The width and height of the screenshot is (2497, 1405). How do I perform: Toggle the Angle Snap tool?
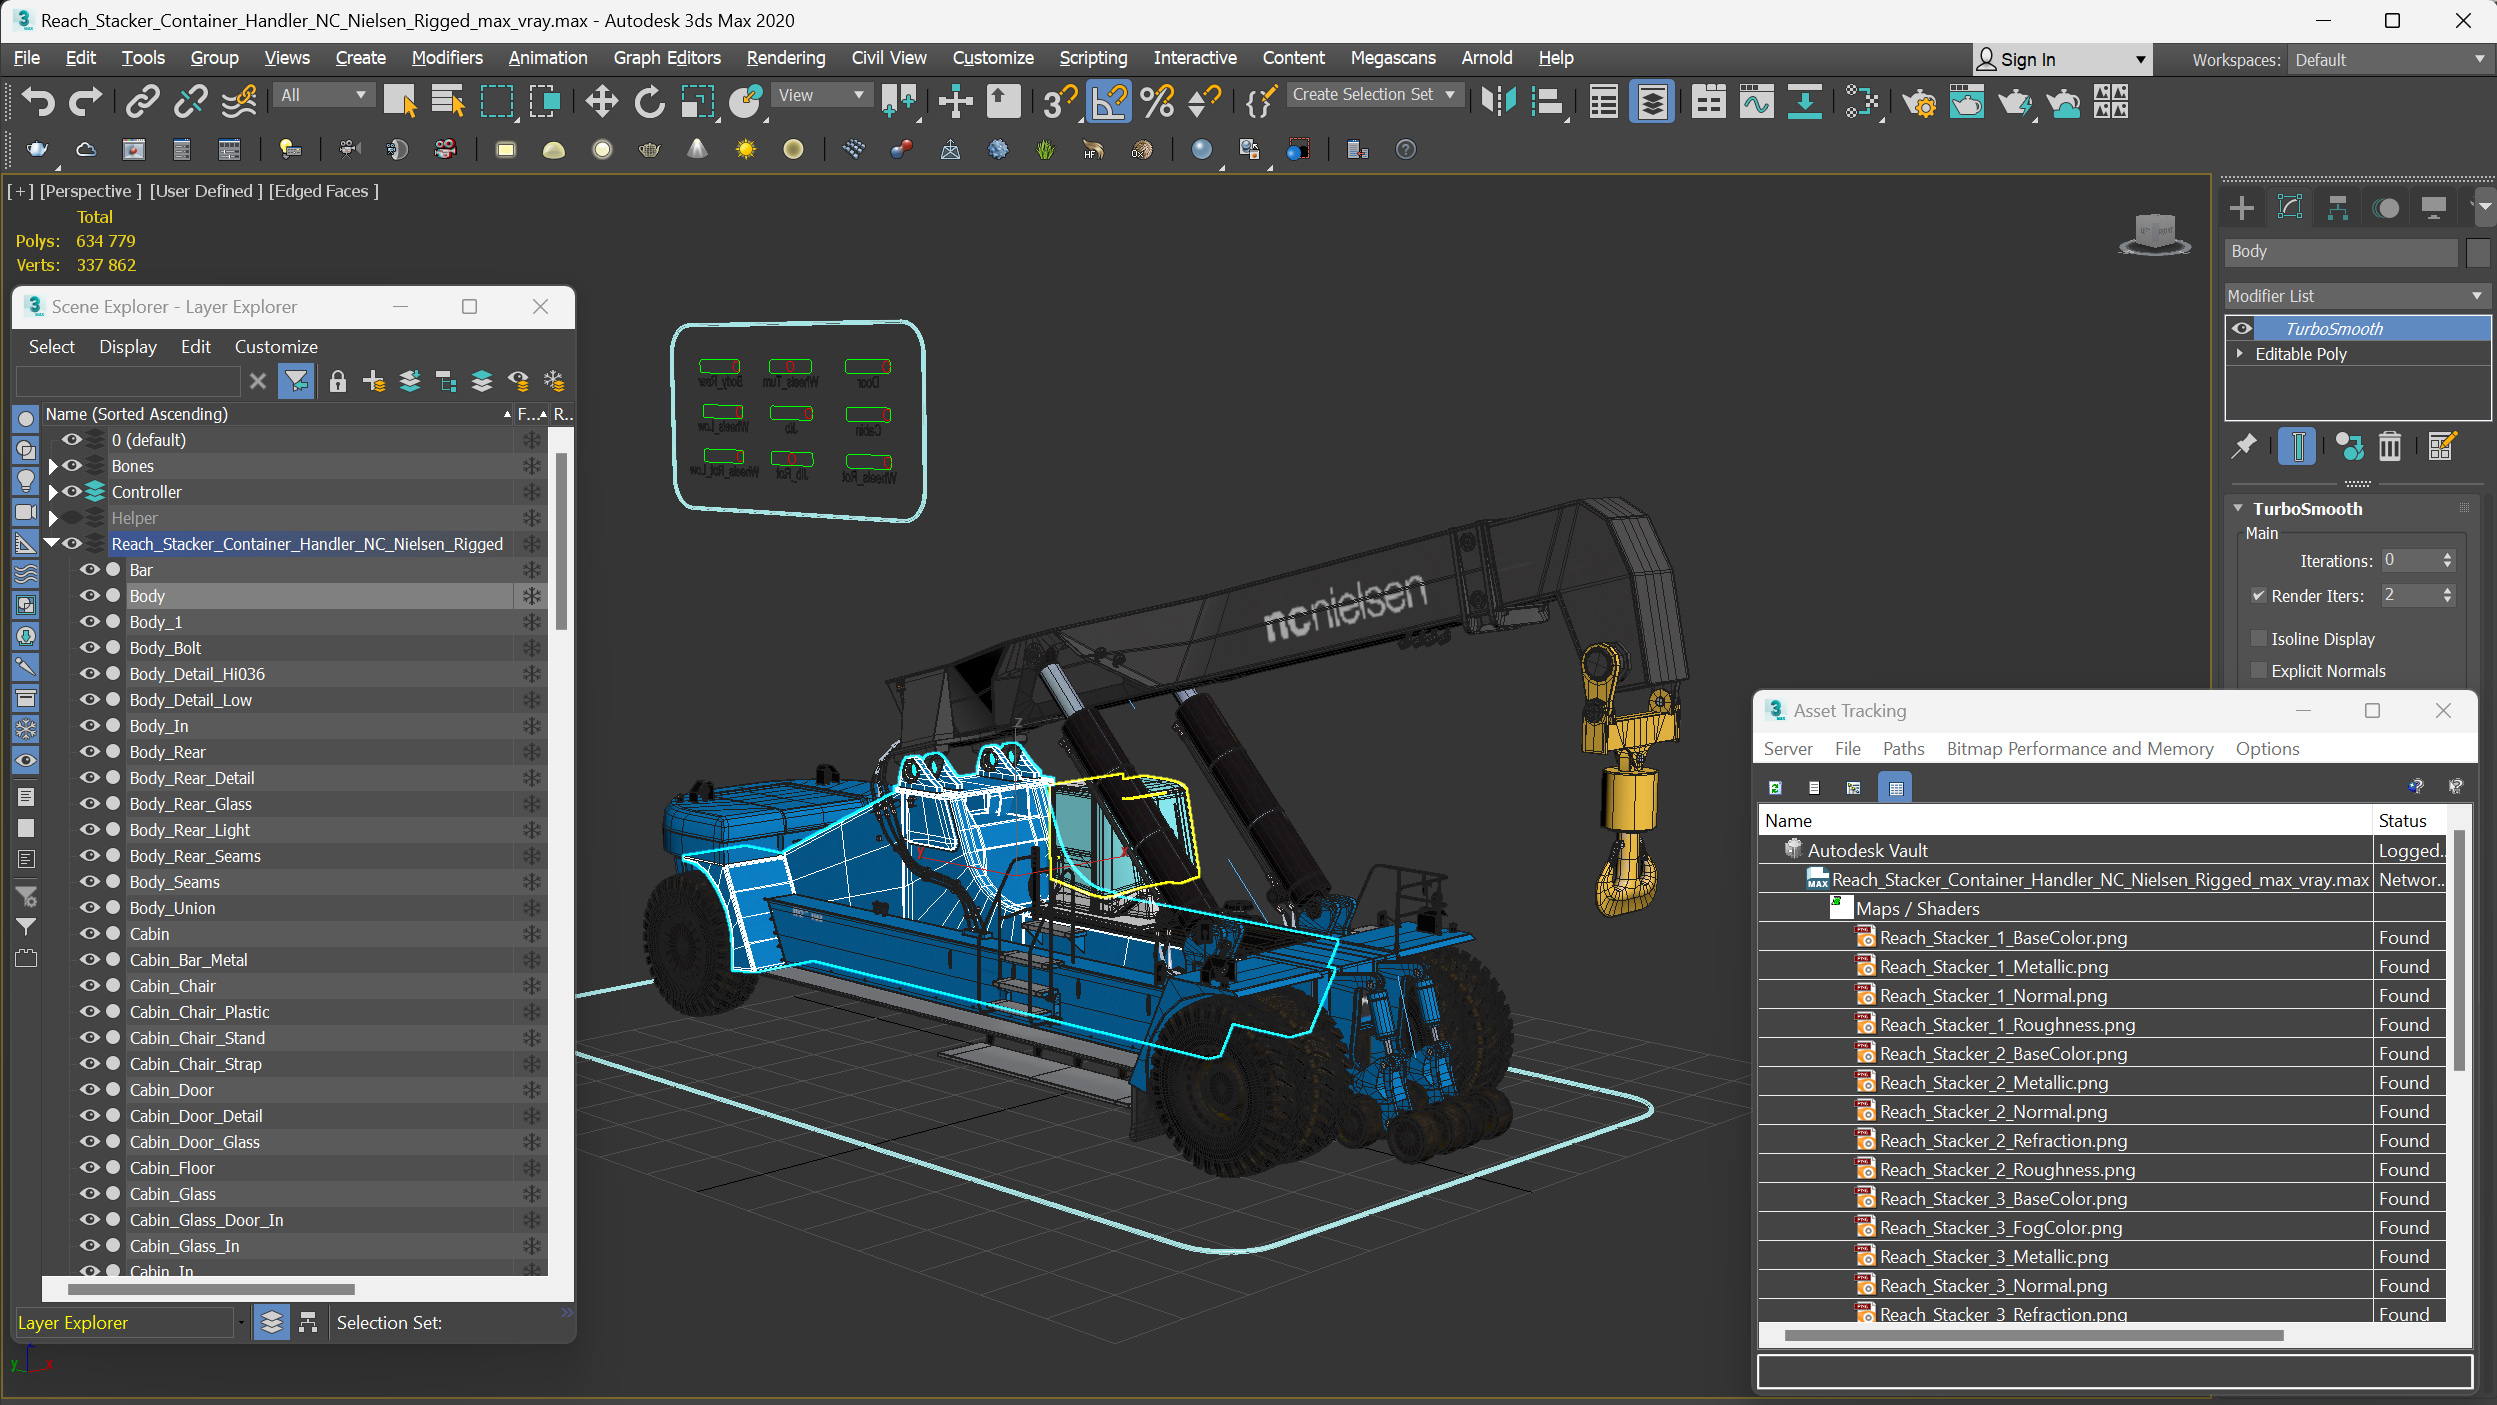tap(1109, 101)
